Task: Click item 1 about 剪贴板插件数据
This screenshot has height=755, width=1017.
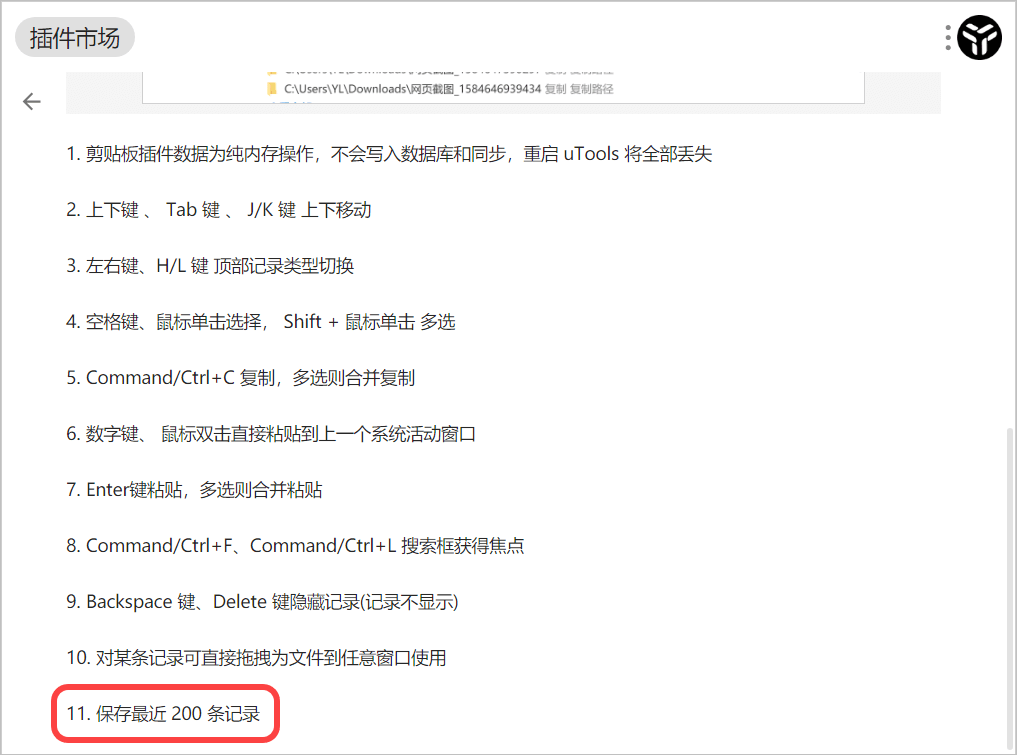Action: 389,154
